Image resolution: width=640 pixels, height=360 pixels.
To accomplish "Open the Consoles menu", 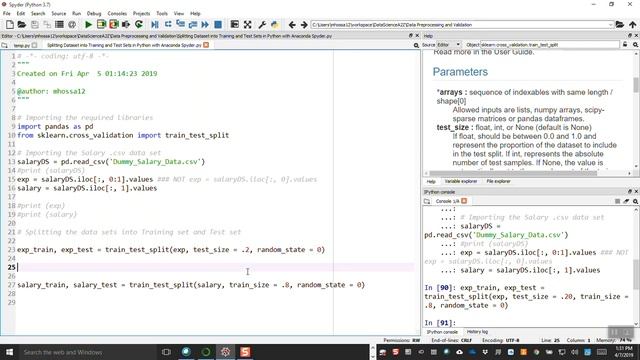I will [117, 13].
